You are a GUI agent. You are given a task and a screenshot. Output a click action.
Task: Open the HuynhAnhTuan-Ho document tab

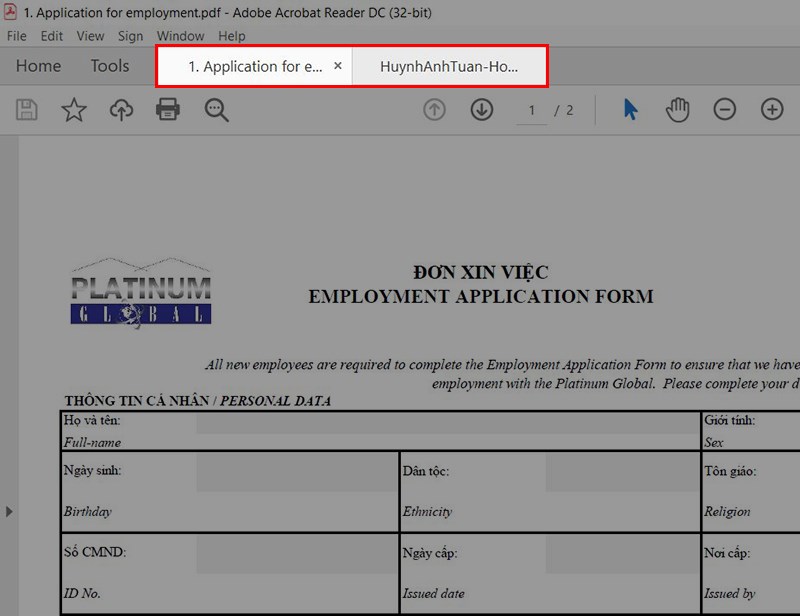[450, 66]
